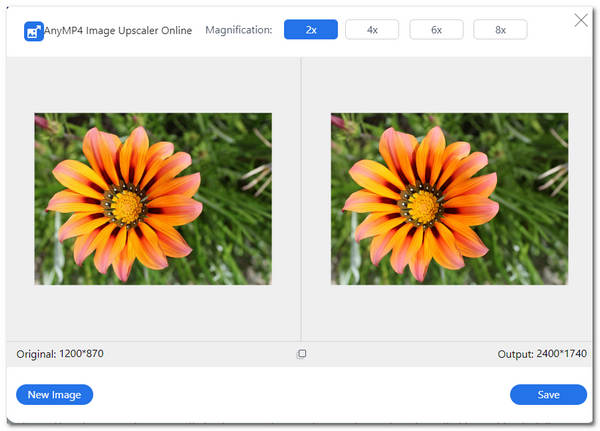The height and width of the screenshot is (431, 600).
Task: Click the AnyMP4 Image Upscaler Online title
Action: click(x=118, y=31)
